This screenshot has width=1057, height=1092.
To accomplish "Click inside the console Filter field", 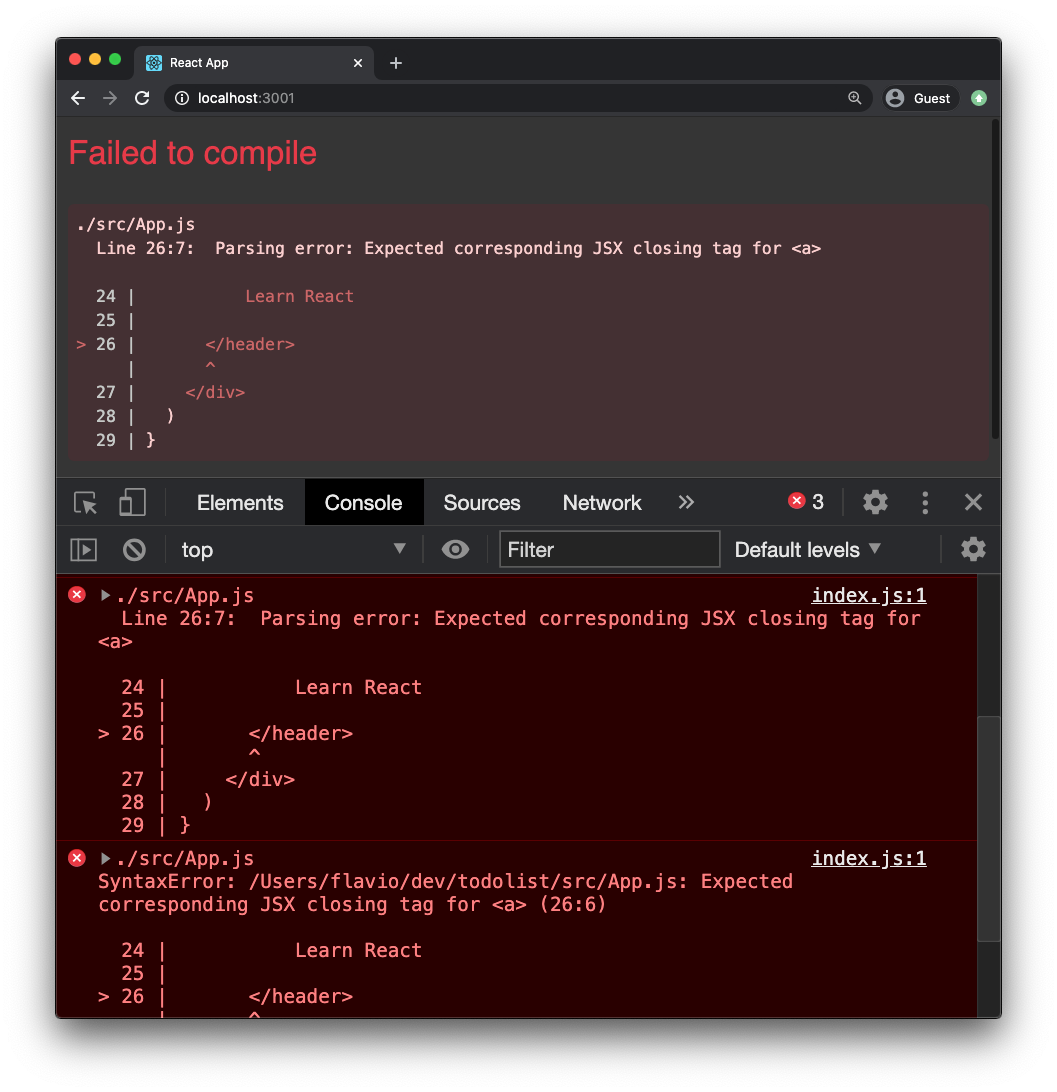I will point(609,549).
